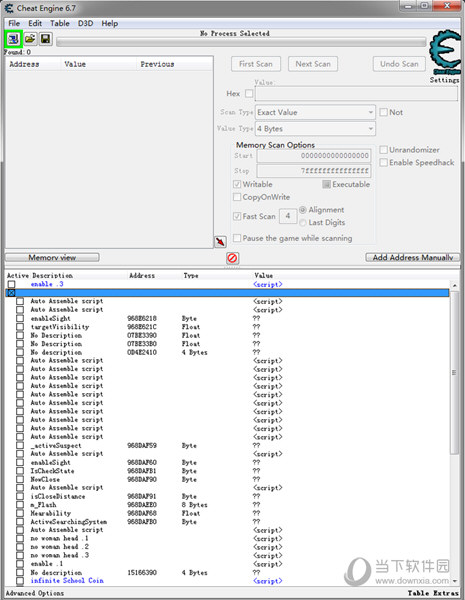Click the save floppy disk icon
Image resolution: width=465 pixels, height=600 pixels.
click(46, 39)
